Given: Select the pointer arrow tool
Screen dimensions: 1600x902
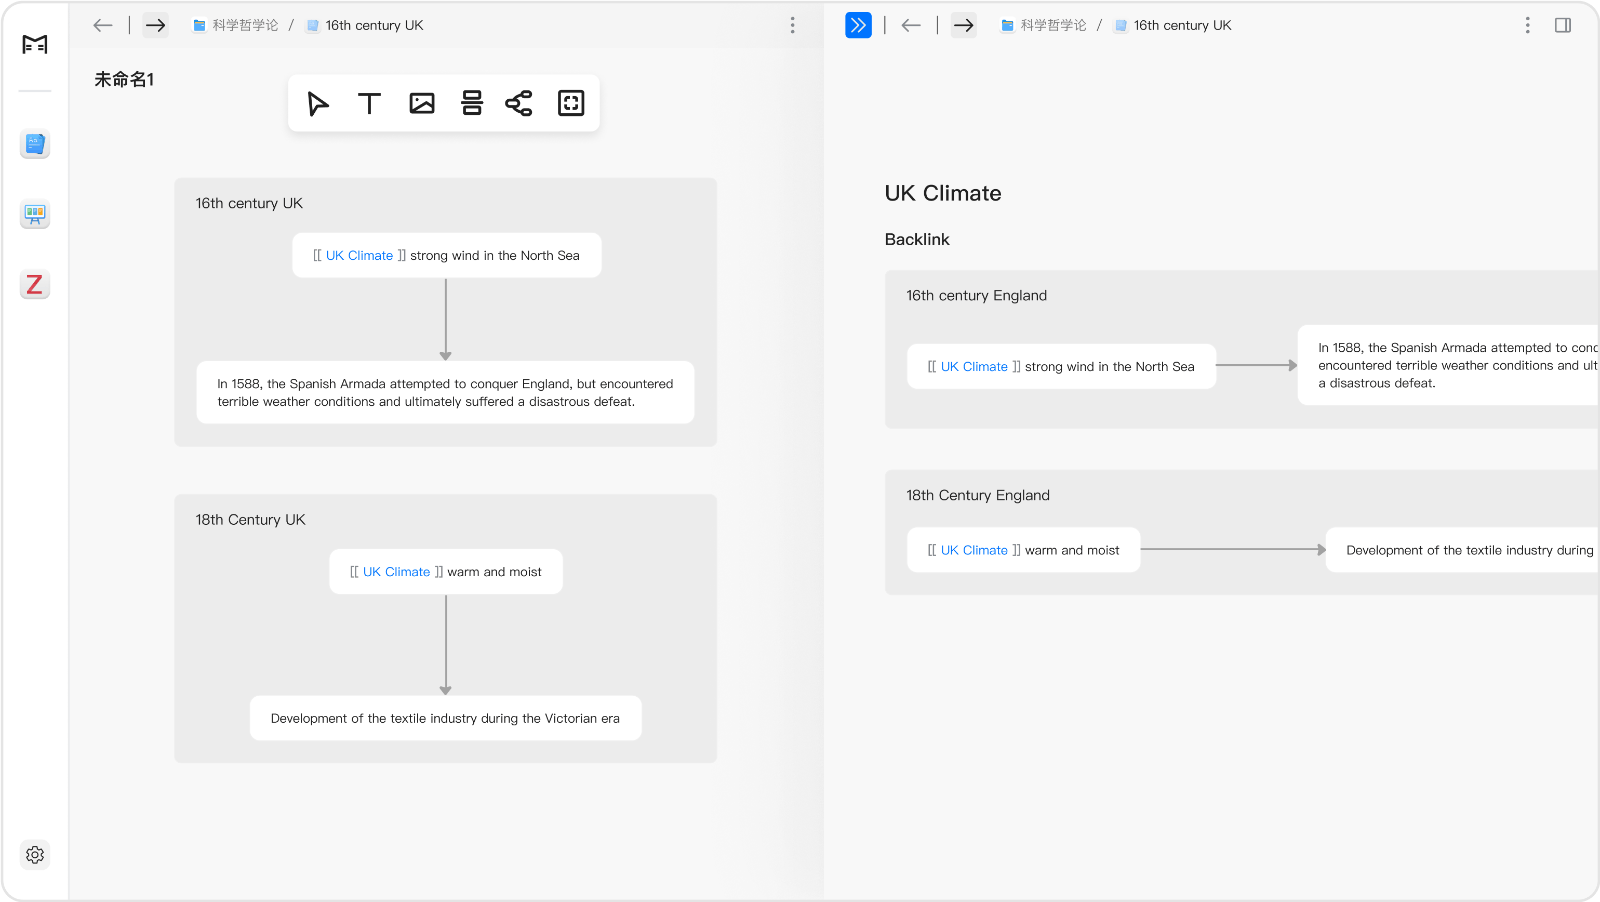Looking at the screenshot, I should 318,104.
